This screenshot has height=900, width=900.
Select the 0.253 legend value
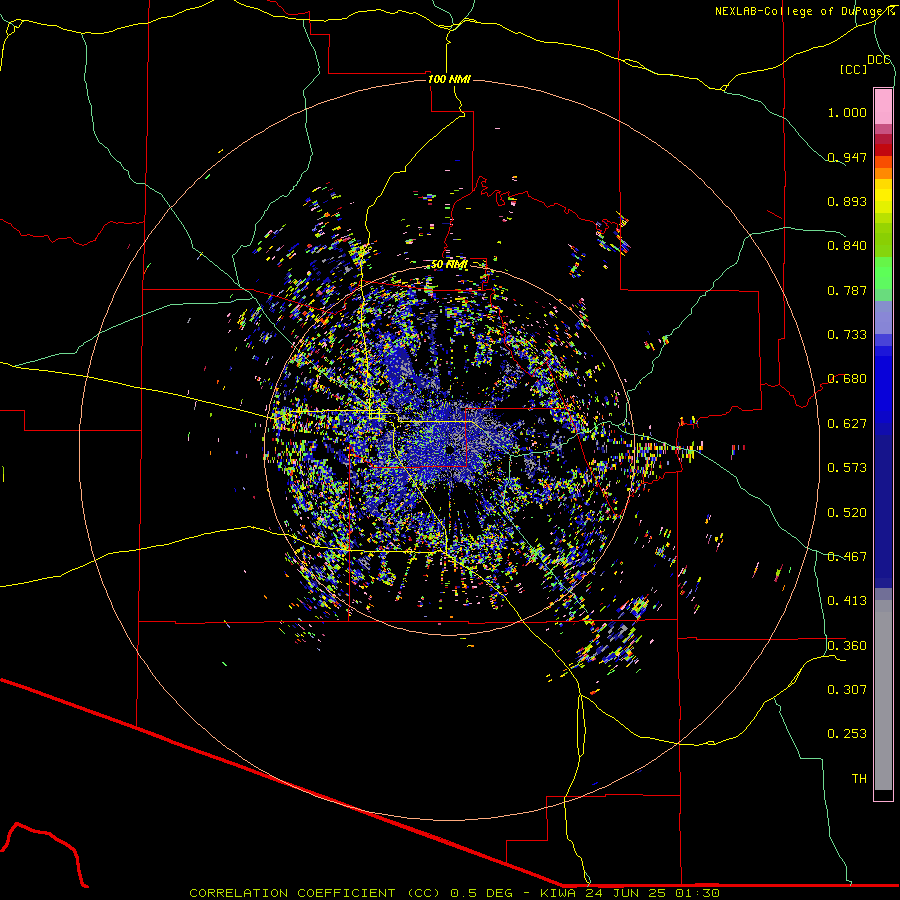click(847, 734)
